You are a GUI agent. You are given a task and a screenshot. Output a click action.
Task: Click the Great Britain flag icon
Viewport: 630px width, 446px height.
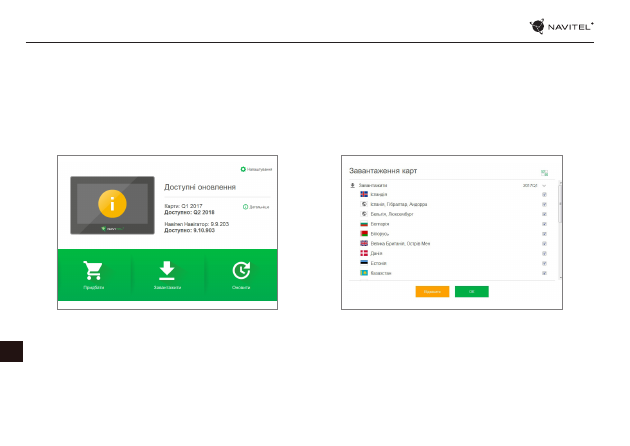click(364, 243)
